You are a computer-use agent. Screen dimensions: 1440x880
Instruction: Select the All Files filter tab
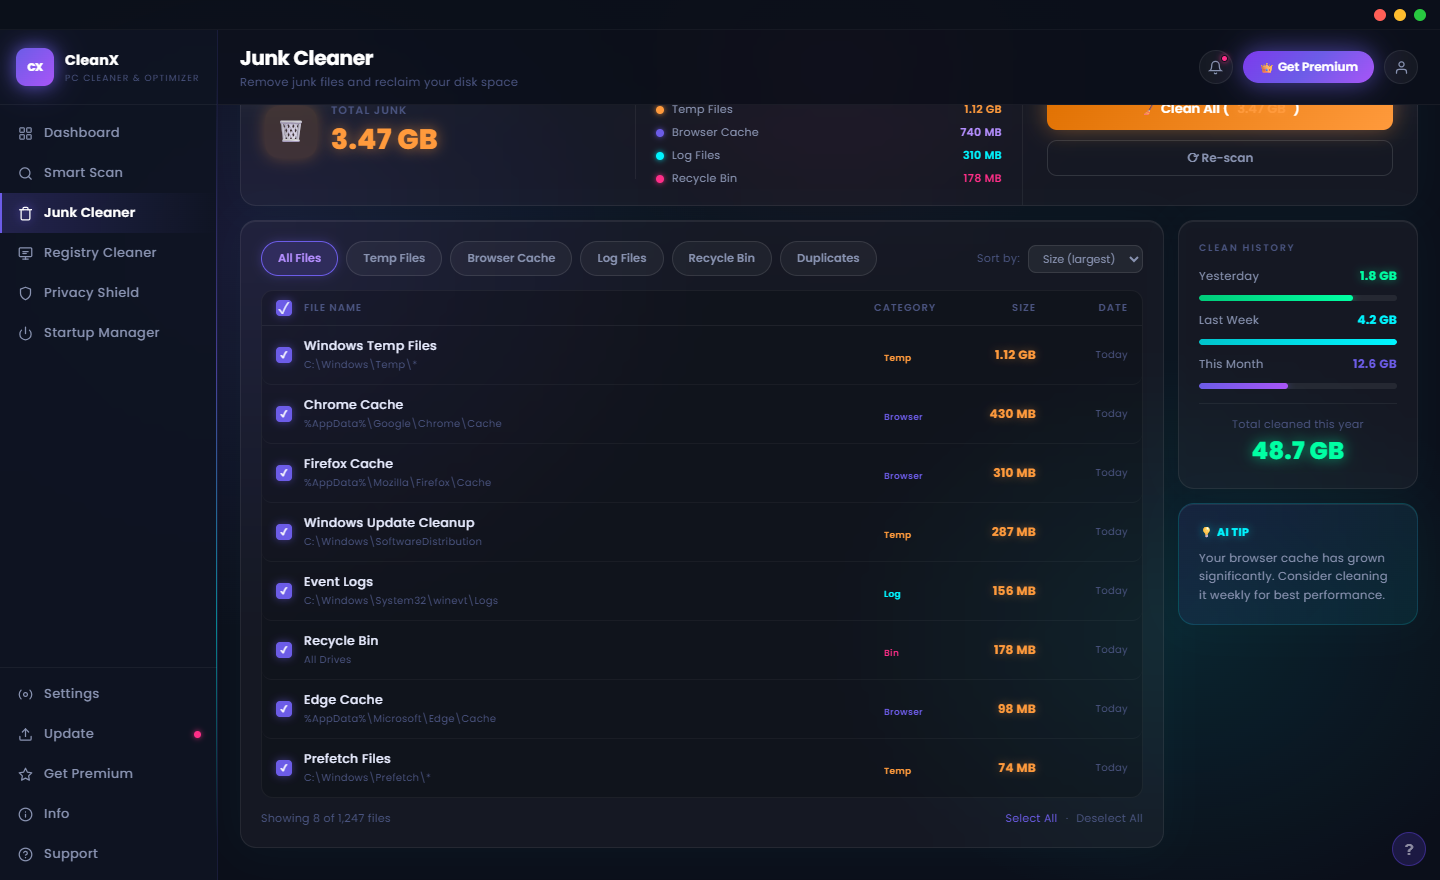(300, 258)
